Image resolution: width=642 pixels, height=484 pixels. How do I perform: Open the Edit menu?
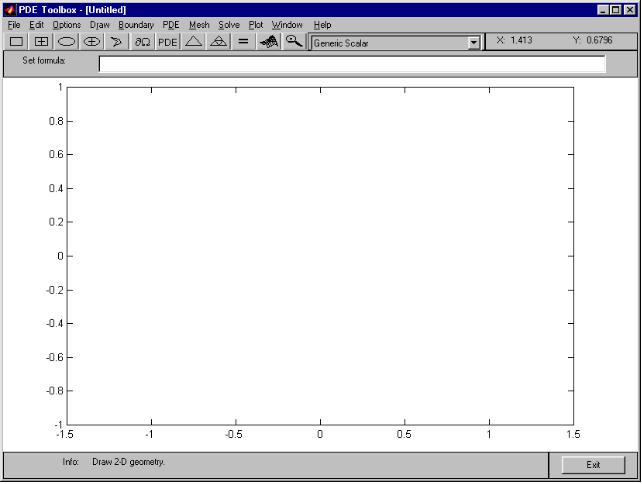[x=36, y=25]
